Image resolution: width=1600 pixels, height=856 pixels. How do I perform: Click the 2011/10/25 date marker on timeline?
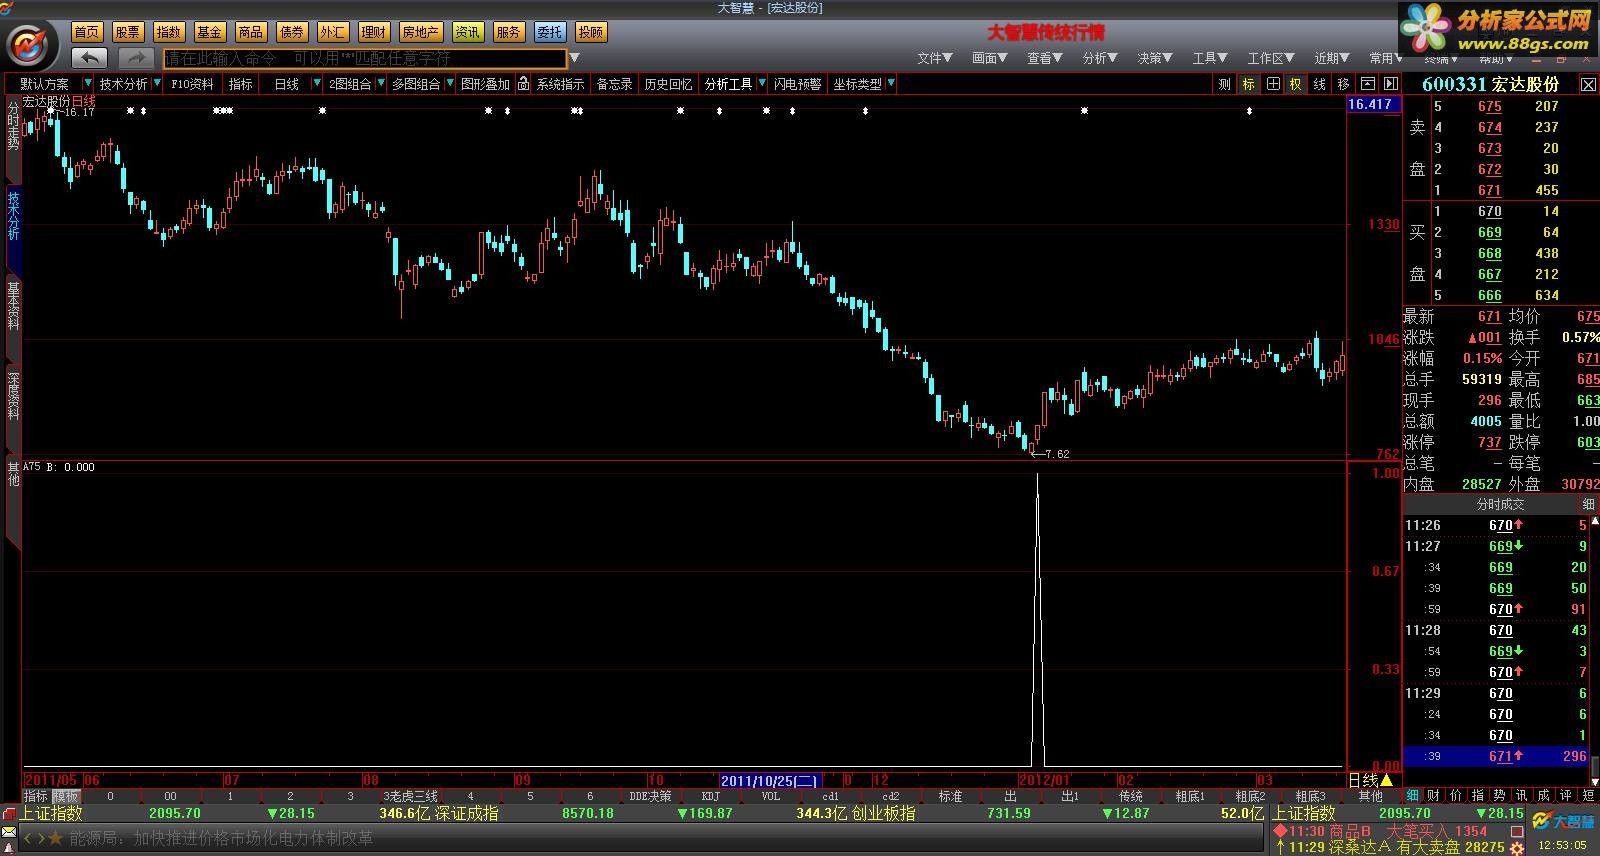770,780
